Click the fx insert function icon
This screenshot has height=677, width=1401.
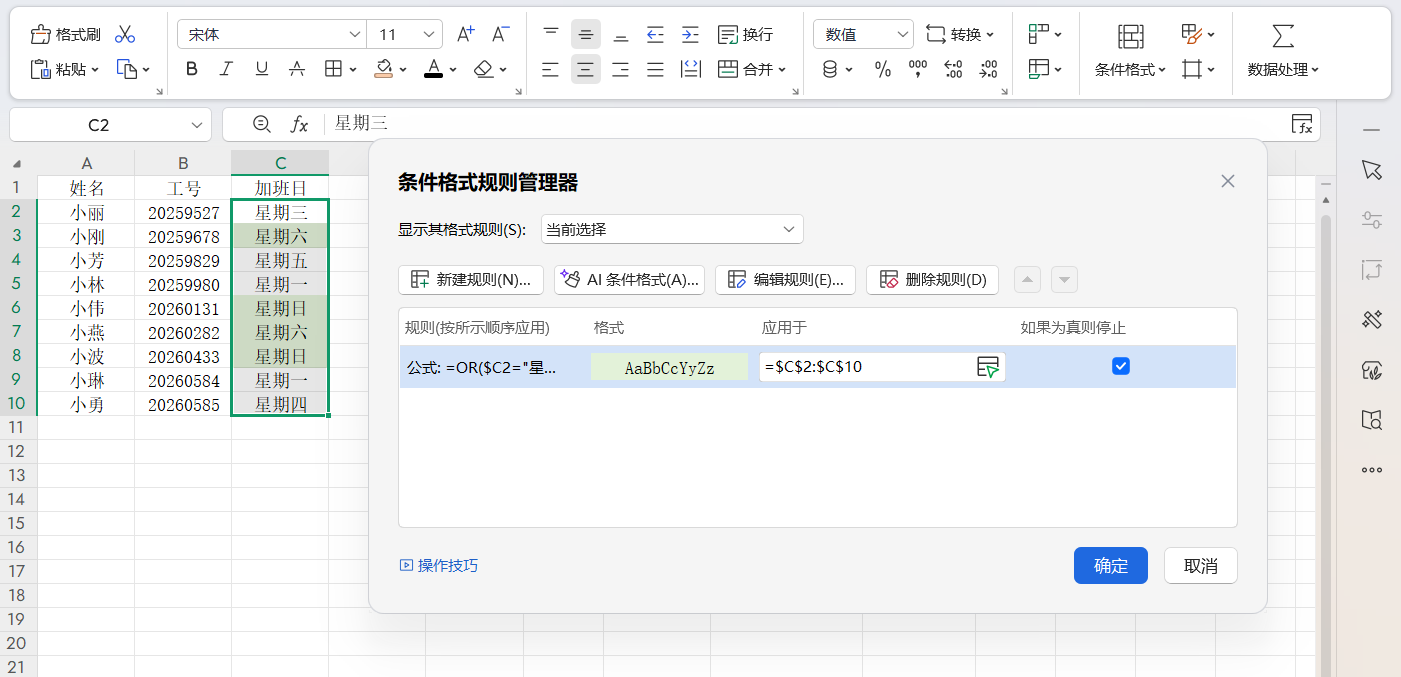pyautogui.click(x=299, y=125)
